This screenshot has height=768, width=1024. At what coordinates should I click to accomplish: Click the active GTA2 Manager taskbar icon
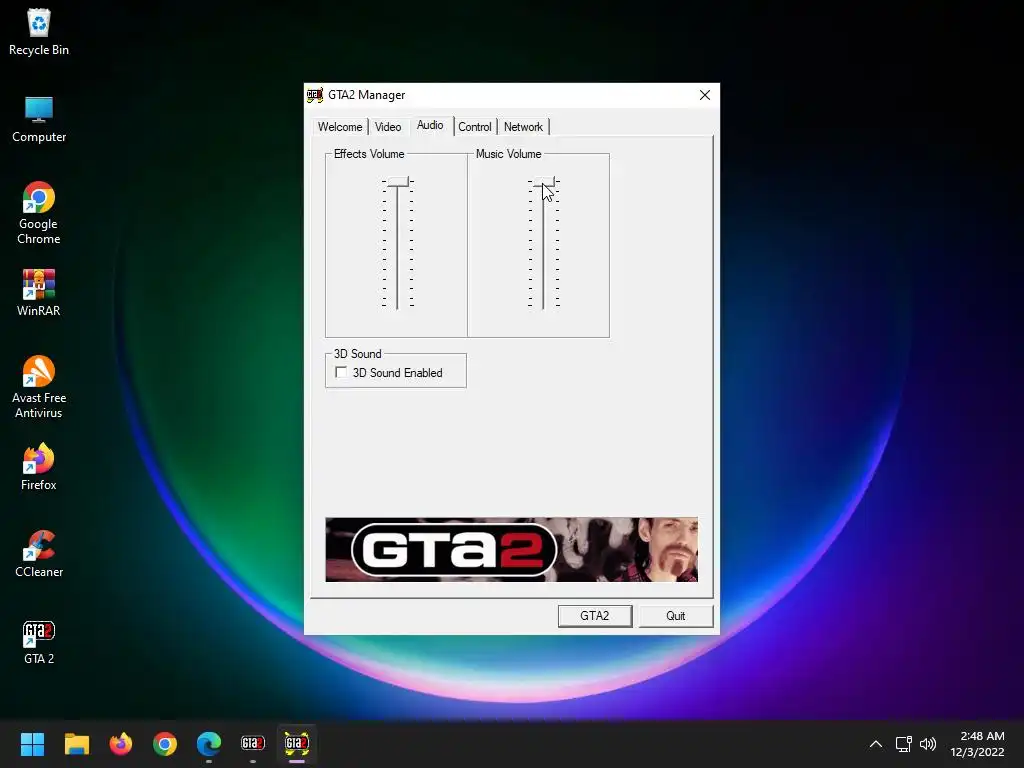[x=296, y=744]
